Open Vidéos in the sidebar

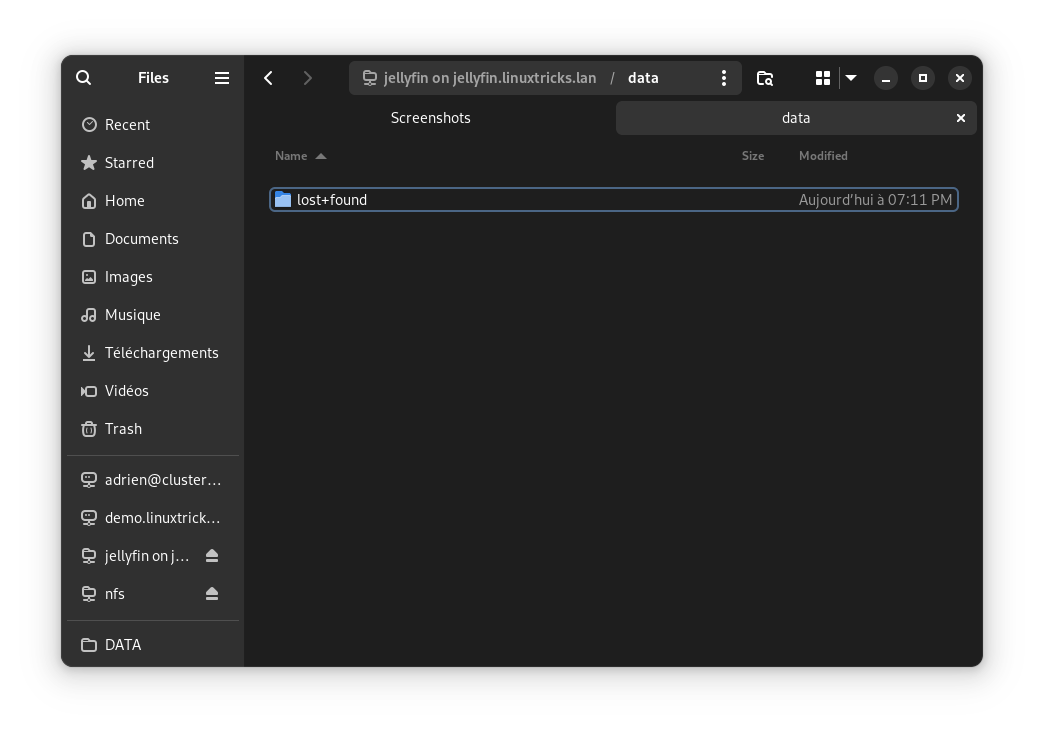point(153,390)
